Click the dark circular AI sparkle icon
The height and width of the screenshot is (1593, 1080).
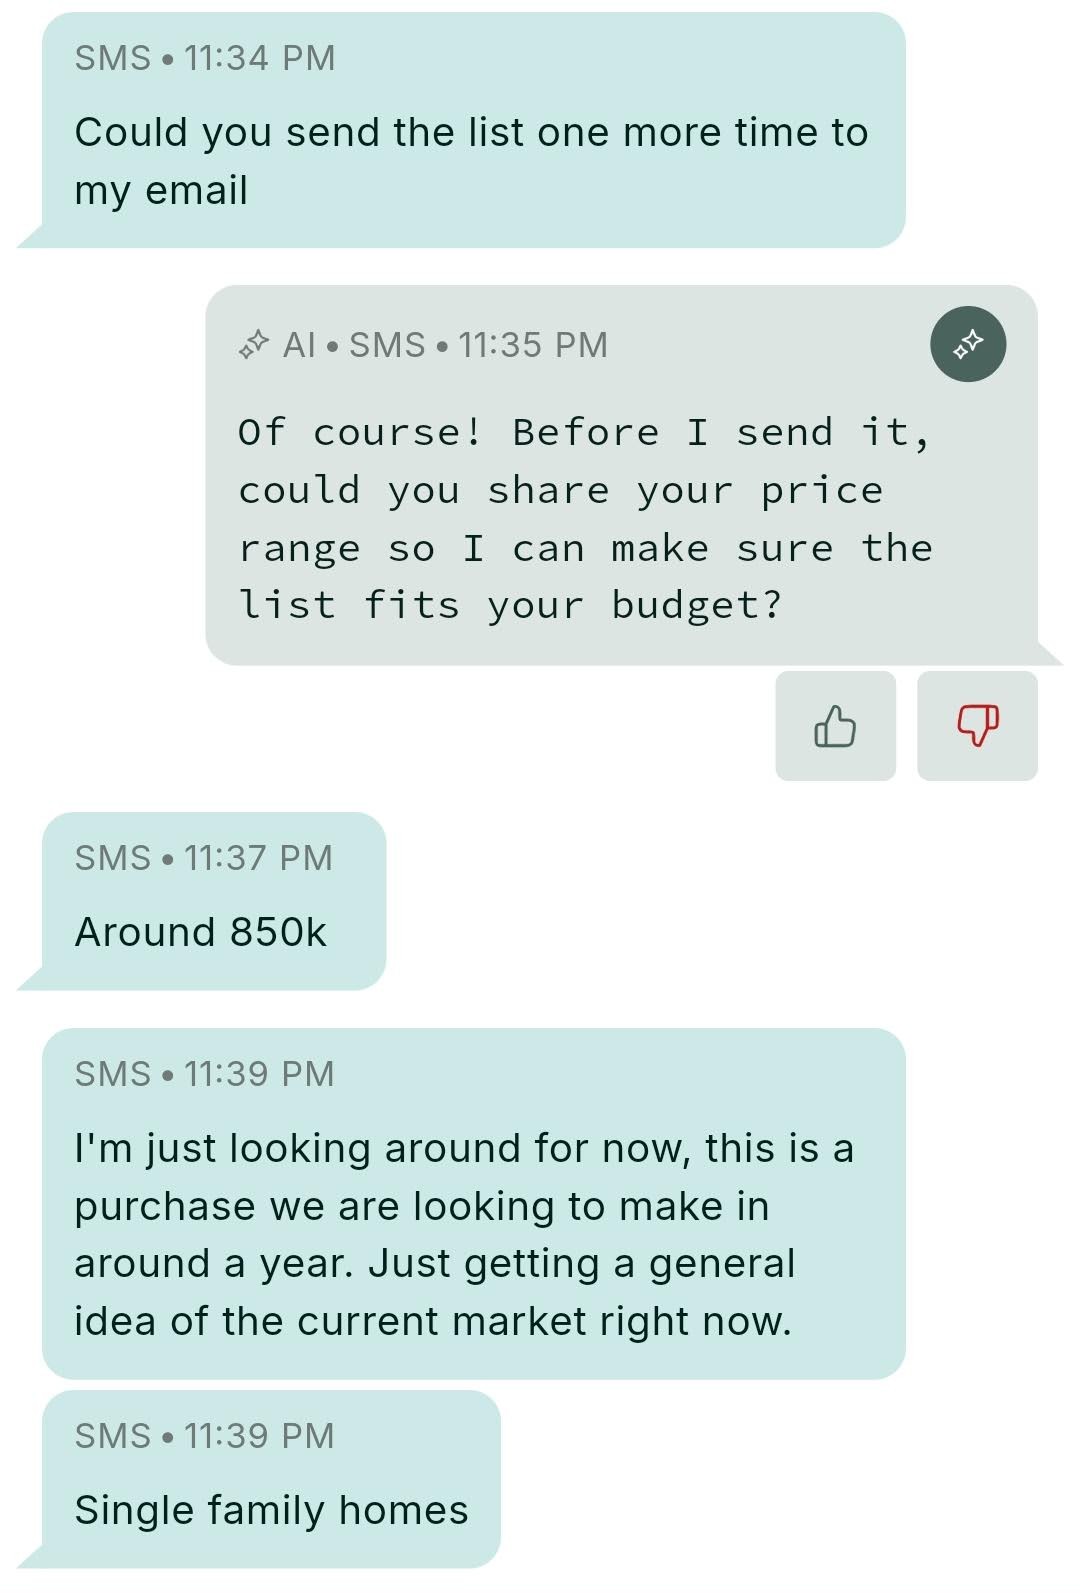[967, 345]
